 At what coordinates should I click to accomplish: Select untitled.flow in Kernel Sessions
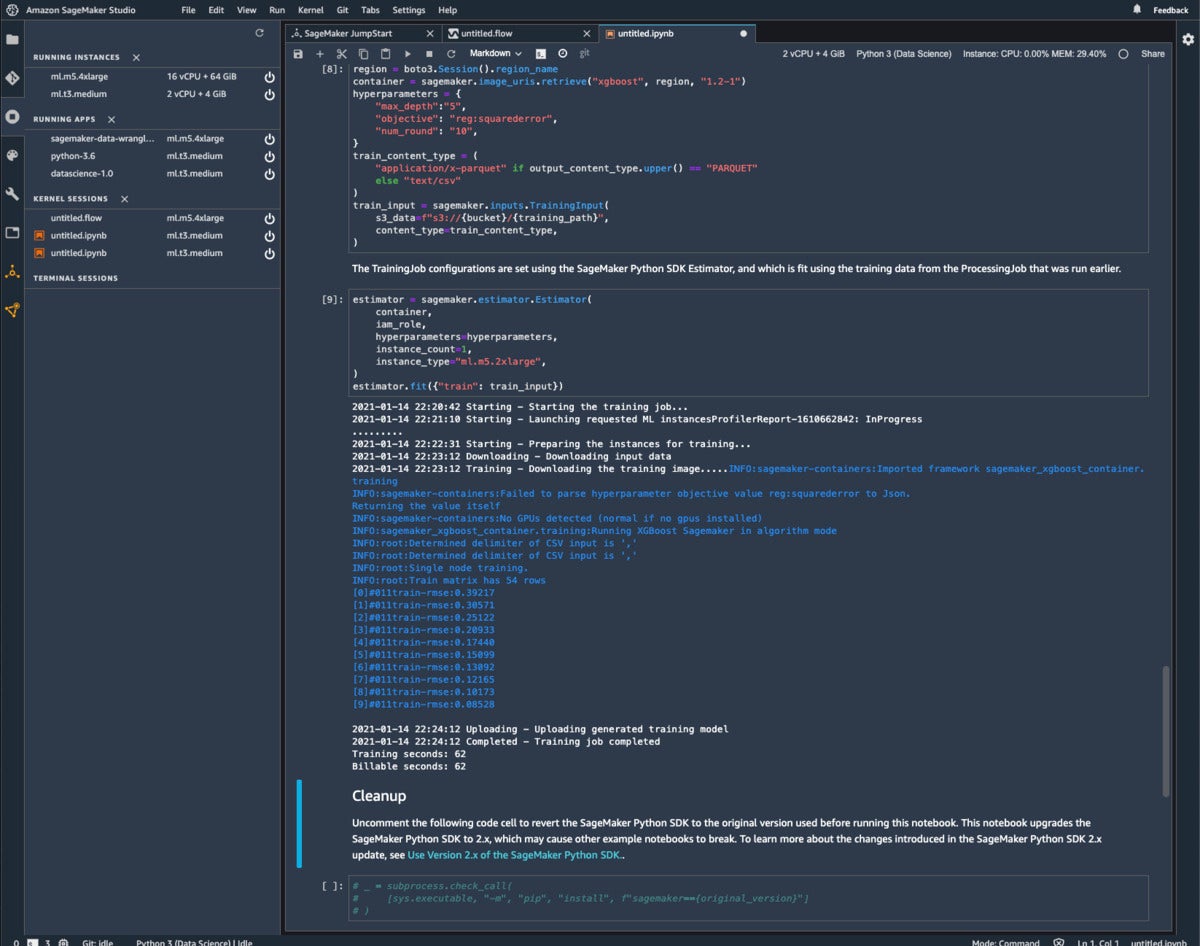(x=76, y=218)
